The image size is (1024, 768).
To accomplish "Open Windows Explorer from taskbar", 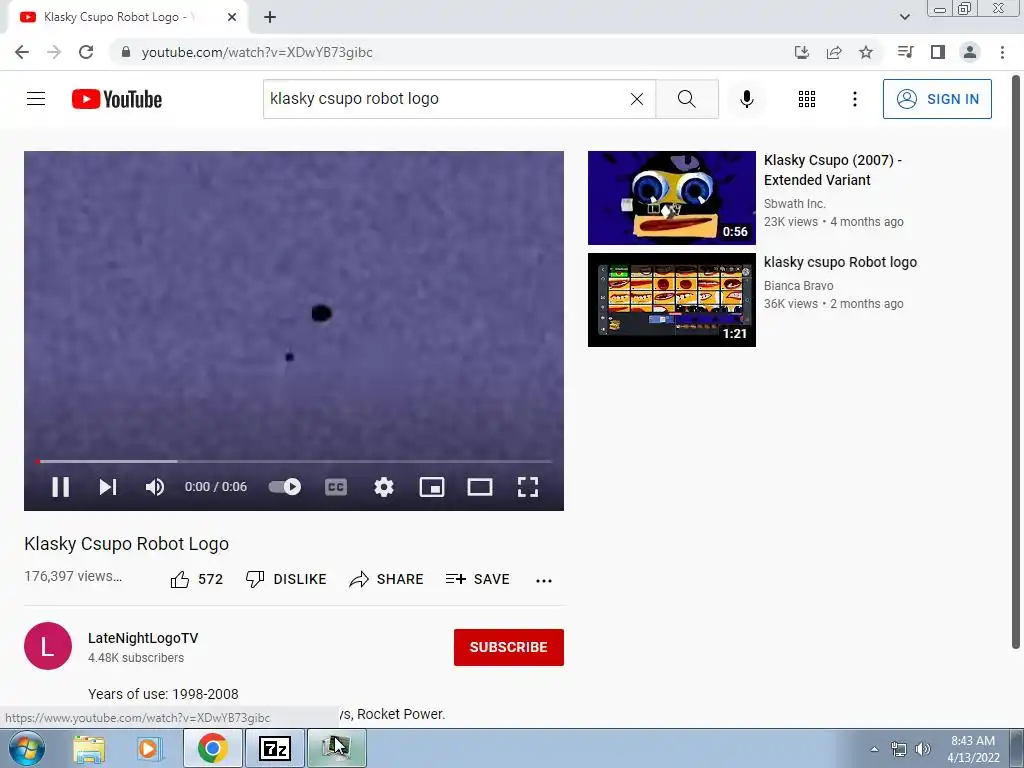I will (89, 749).
